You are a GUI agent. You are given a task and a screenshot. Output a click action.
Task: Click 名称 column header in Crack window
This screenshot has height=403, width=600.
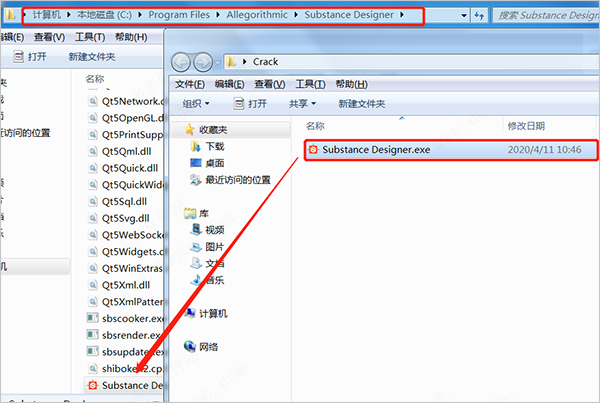pos(315,126)
